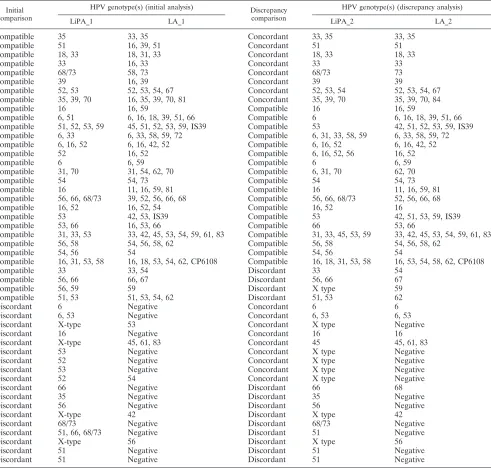Click the 'Discrepancy comparison' column header

point(268,14)
